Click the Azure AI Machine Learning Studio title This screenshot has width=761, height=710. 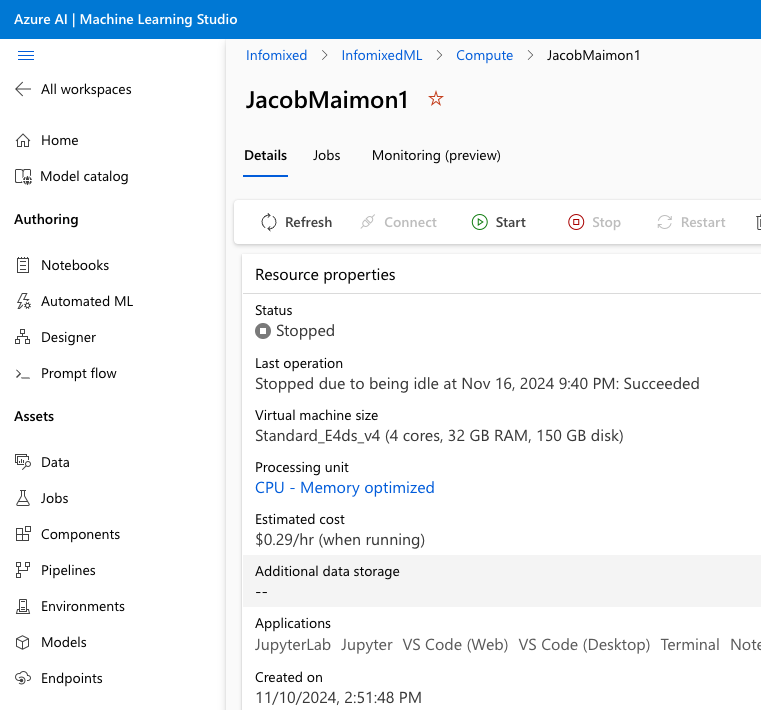point(126,19)
